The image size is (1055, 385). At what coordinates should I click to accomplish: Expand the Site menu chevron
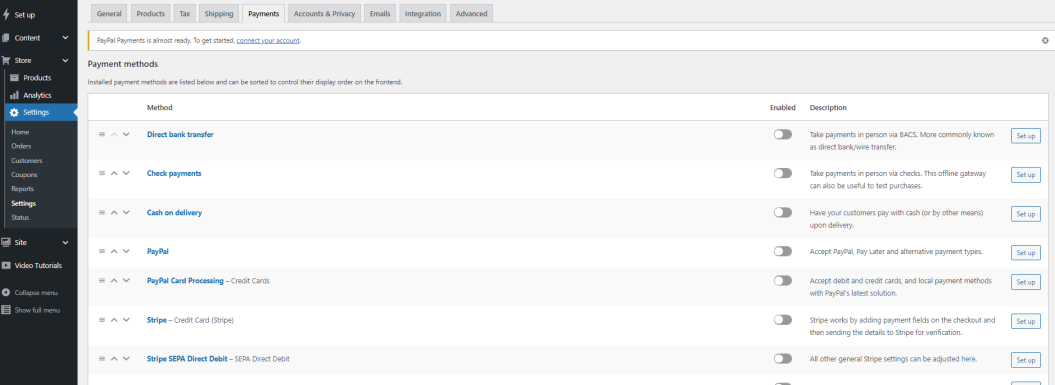pos(65,242)
